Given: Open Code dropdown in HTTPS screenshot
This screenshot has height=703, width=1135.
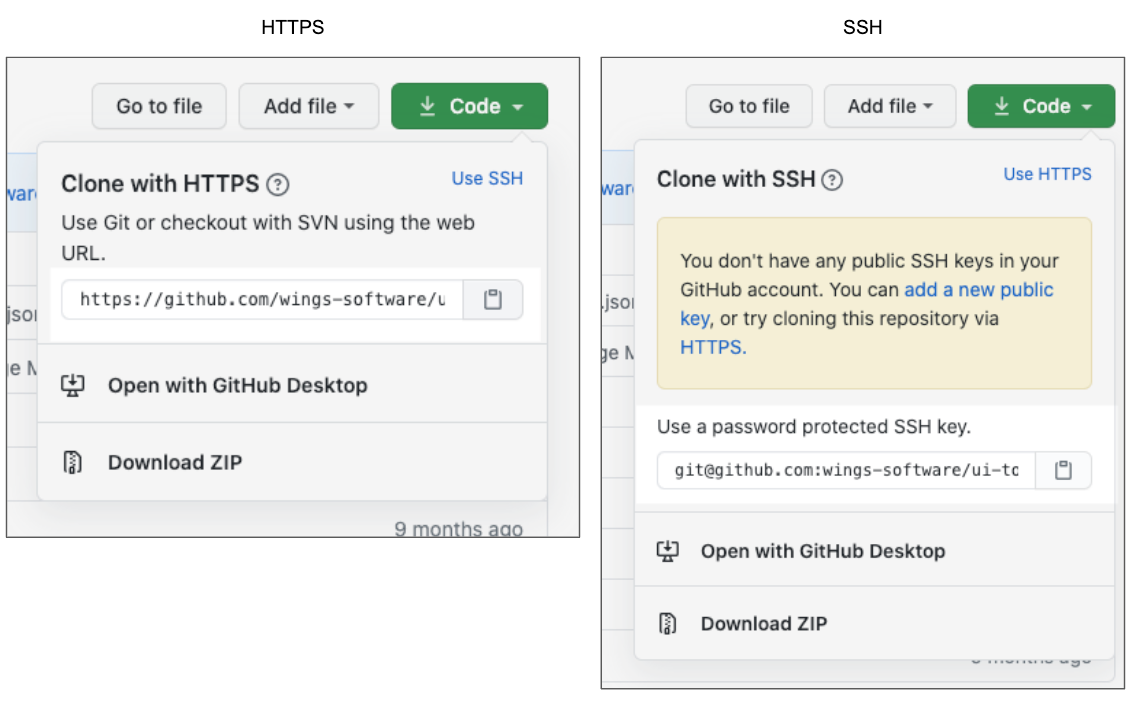Looking at the screenshot, I should tap(469, 106).
